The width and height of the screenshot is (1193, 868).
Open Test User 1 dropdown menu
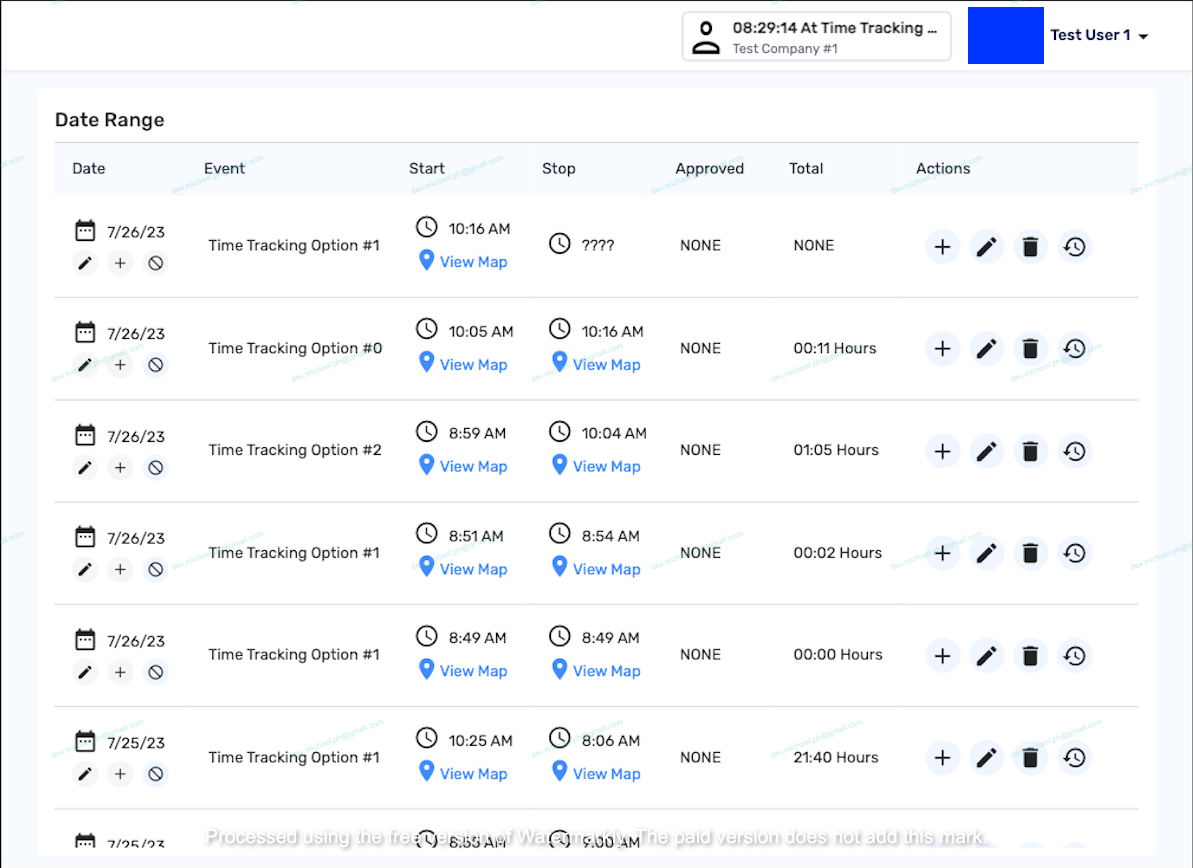coord(1098,36)
